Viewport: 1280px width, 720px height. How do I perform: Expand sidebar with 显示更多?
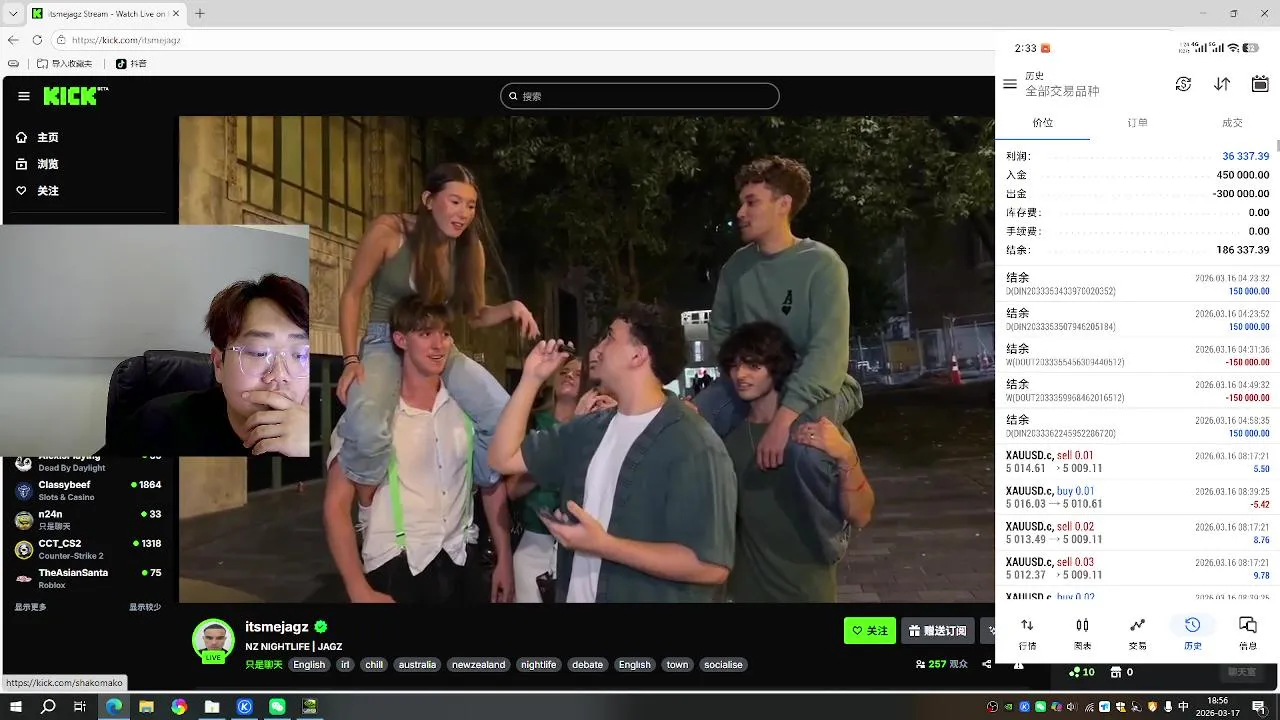30,607
